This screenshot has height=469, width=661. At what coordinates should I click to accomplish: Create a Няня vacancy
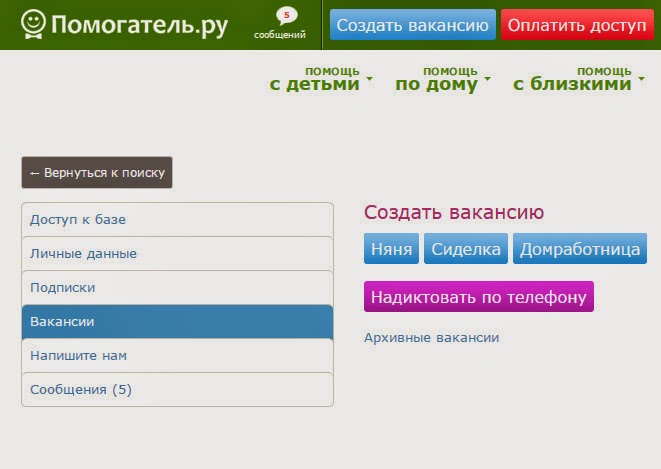pyautogui.click(x=391, y=249)
